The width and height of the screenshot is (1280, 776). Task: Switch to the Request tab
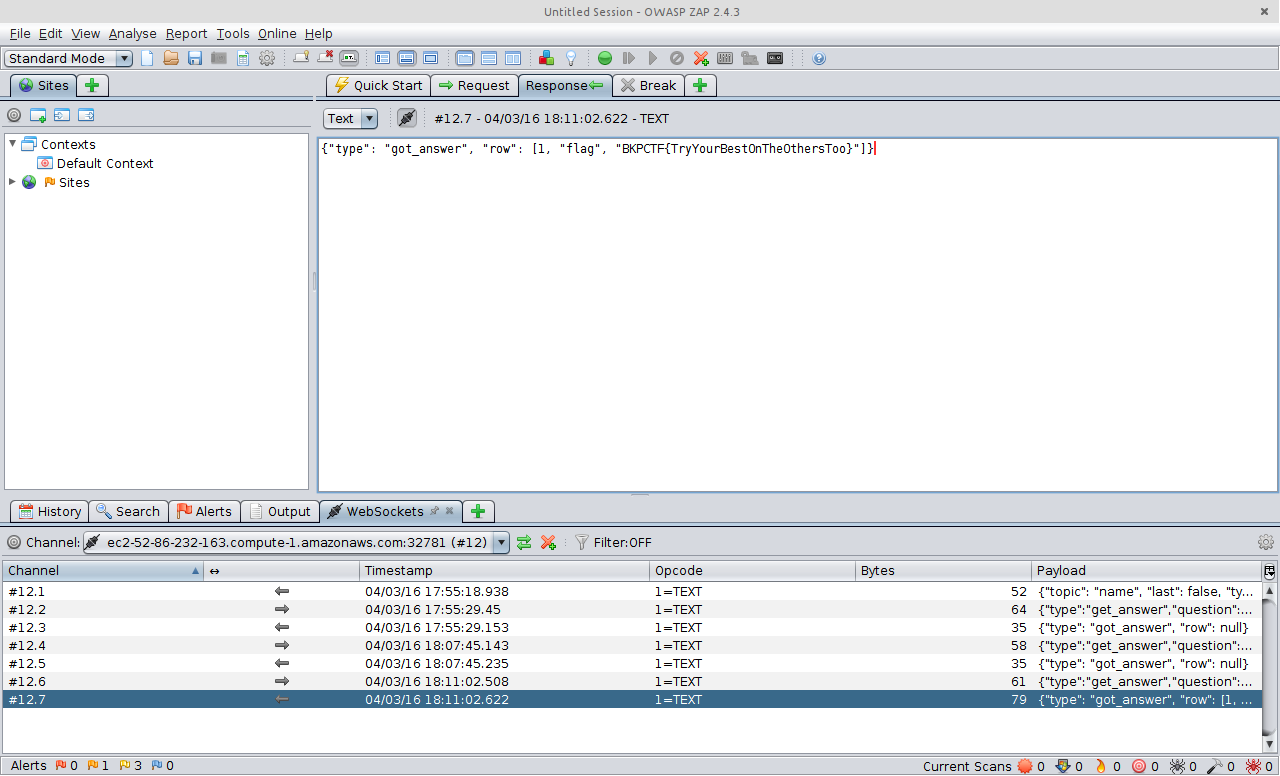pyautogui.click(x=474, y=85)
